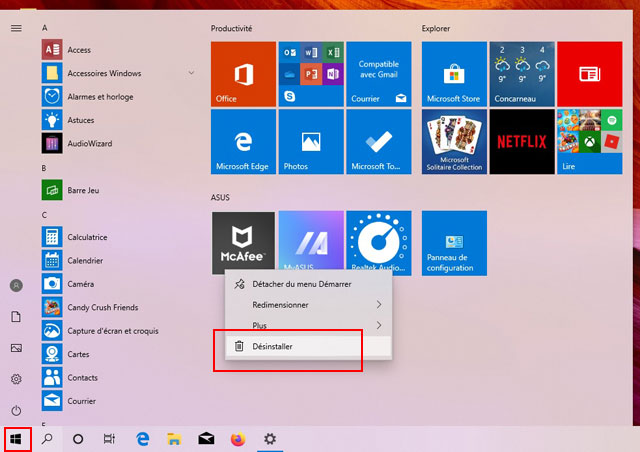This screenshot has width=640, height=452.
Task: Open Barre Jeu app
Action: tap(83, 190)
